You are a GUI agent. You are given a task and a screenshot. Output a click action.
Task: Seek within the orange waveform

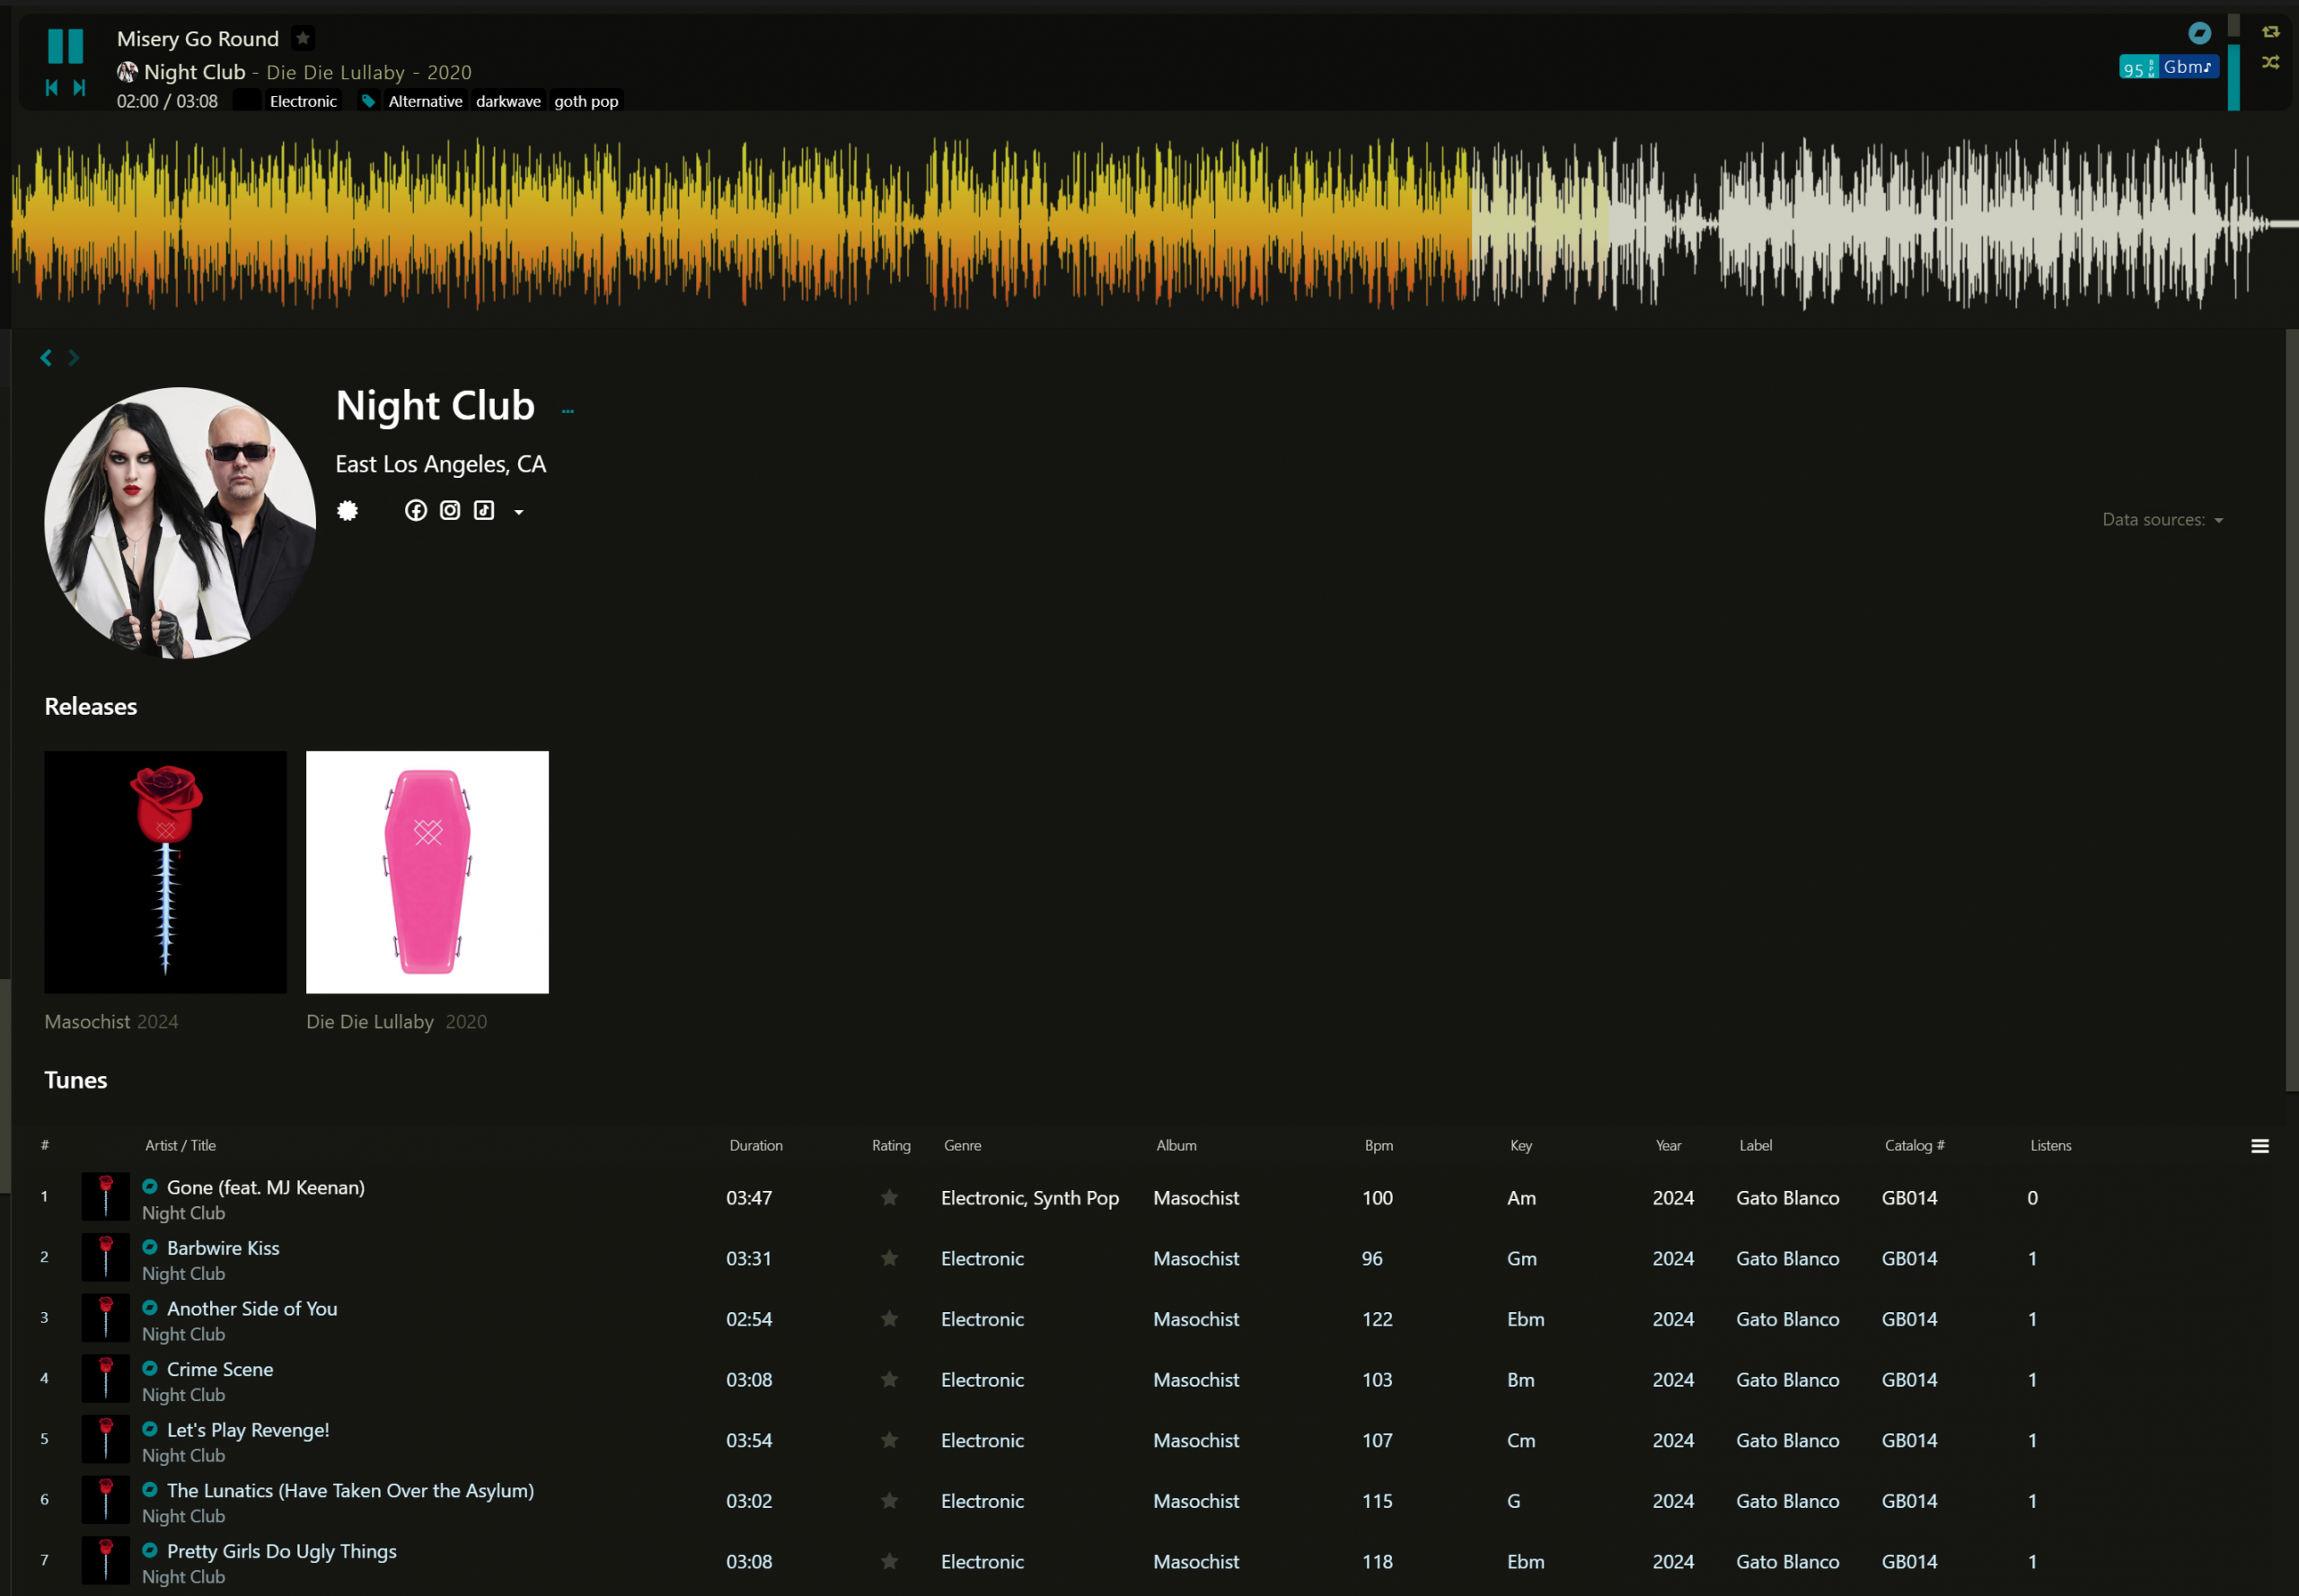[x=740, y=224]
